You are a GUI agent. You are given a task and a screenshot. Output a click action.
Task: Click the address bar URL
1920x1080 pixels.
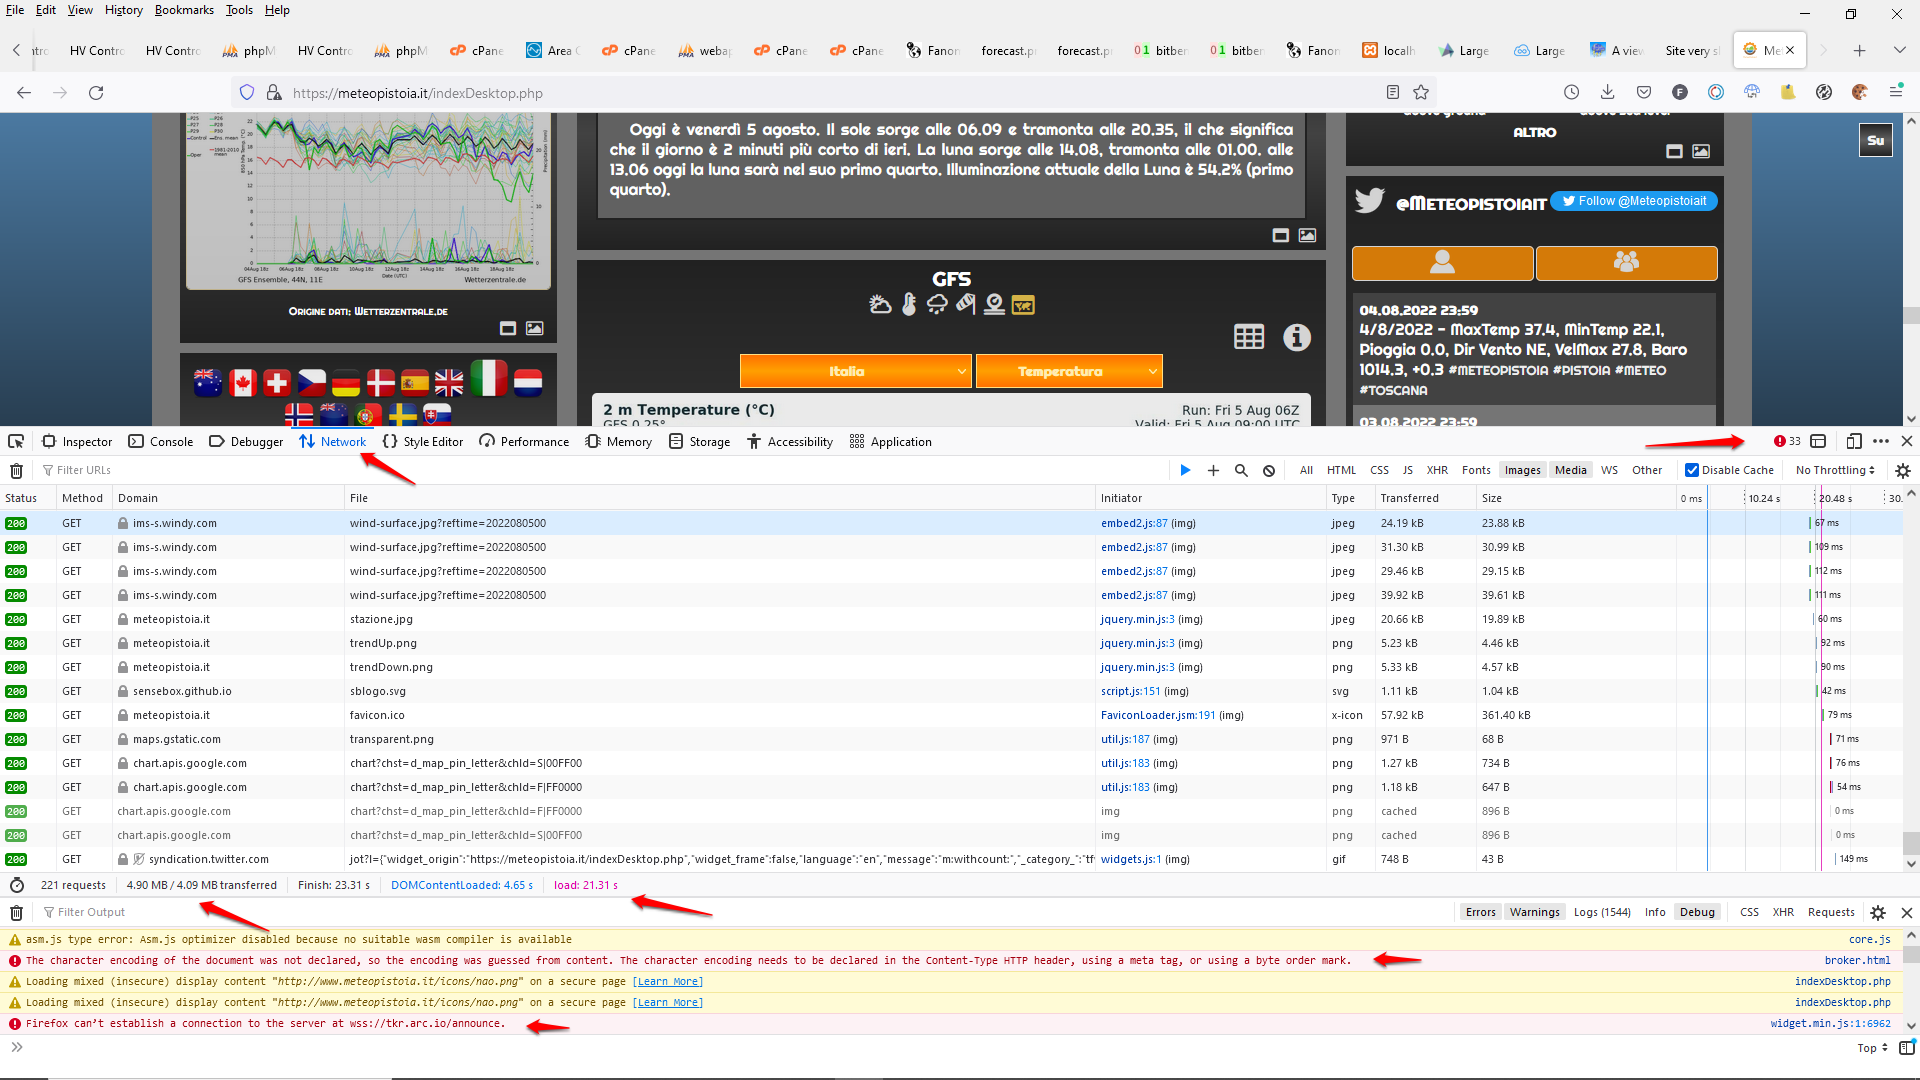pos(417,93)
